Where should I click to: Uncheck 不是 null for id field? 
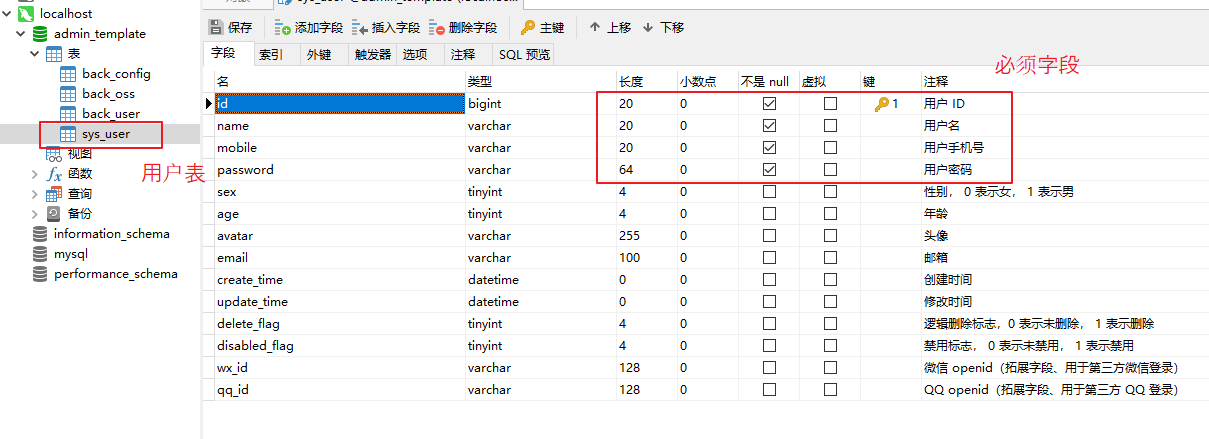tap(769, 104)
